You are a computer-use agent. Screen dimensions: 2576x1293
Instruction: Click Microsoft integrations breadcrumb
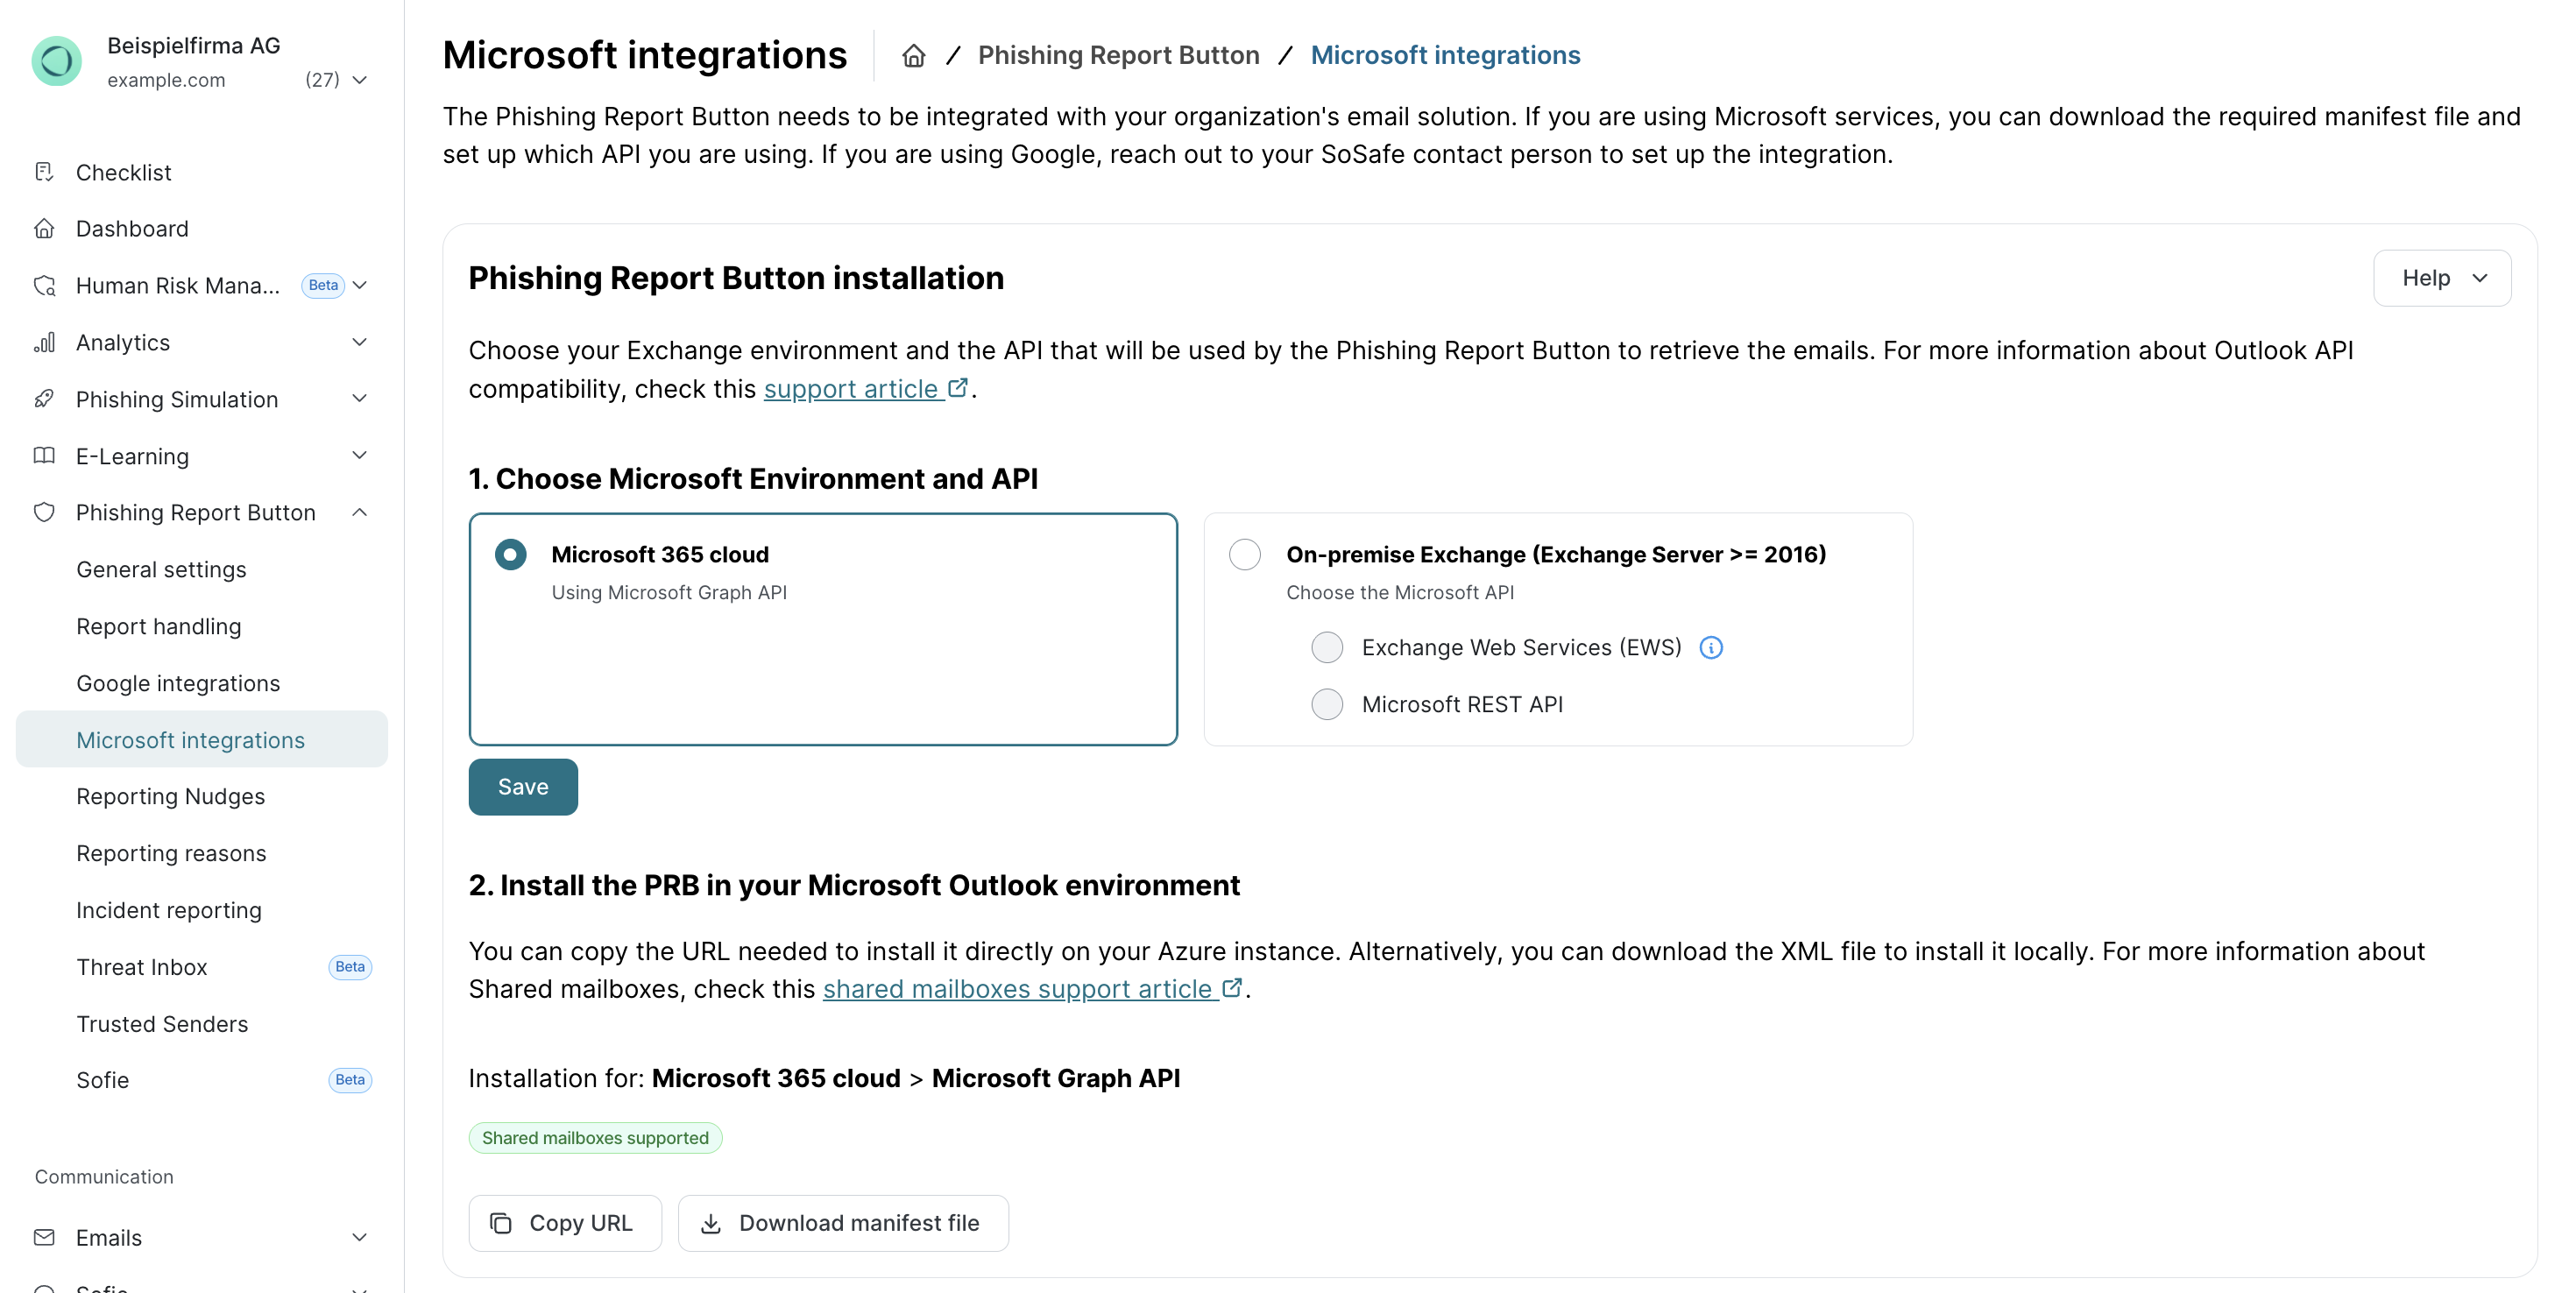pyautogui.click(x=1445, y=56)
